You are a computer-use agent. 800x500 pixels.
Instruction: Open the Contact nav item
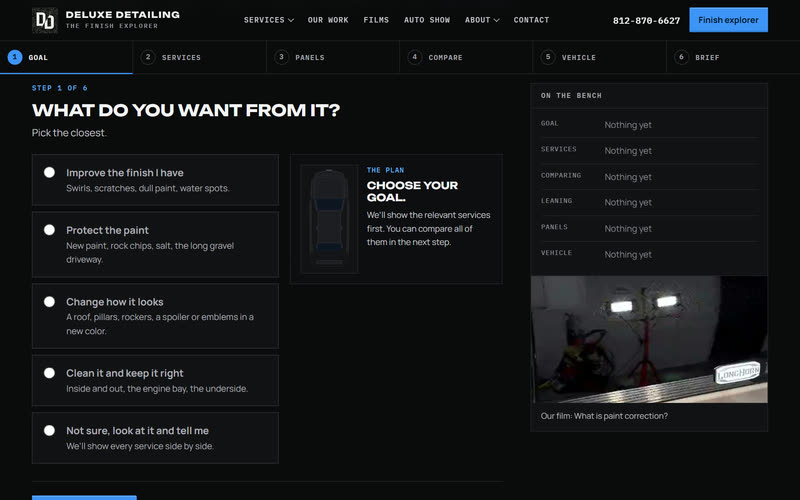click(531, 20)
